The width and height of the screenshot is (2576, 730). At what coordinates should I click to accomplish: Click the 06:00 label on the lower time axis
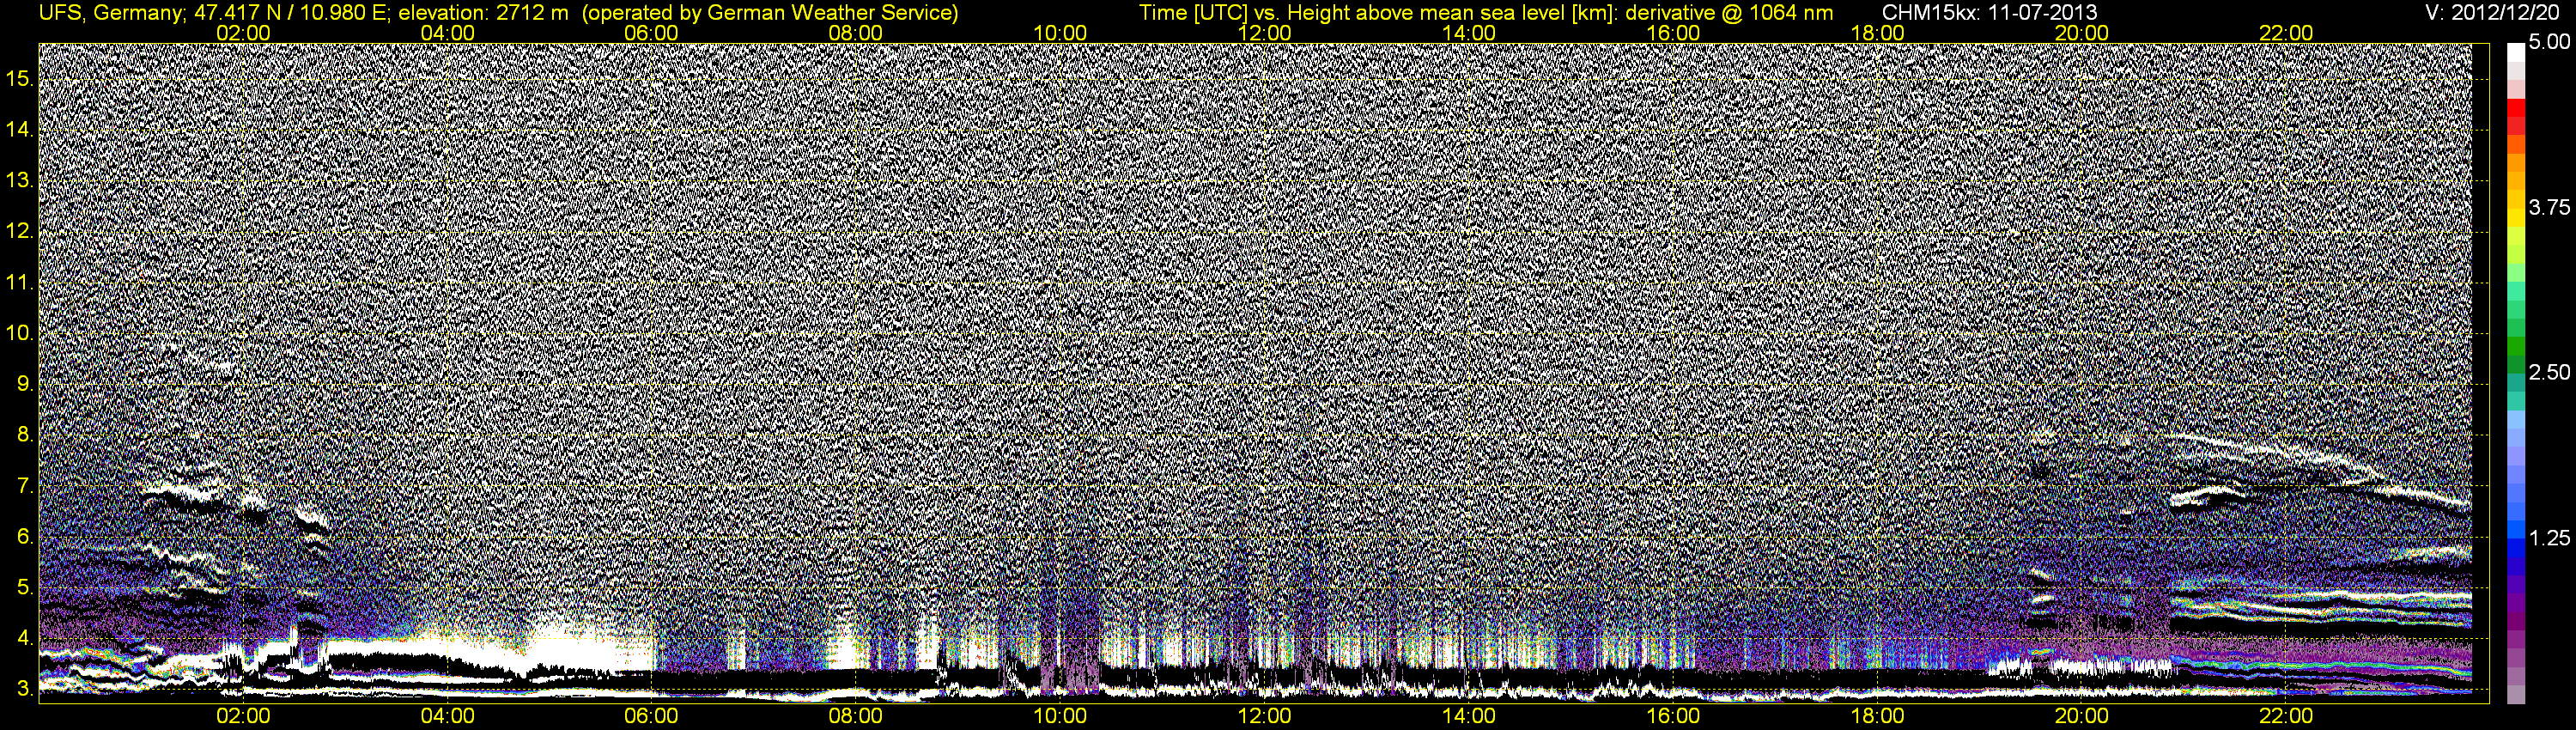tap(651, 716)
